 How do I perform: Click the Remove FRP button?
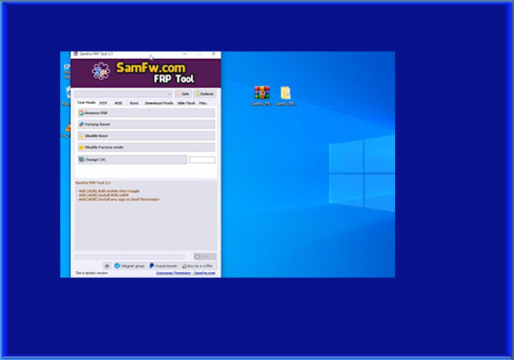(x=146, y=113)
